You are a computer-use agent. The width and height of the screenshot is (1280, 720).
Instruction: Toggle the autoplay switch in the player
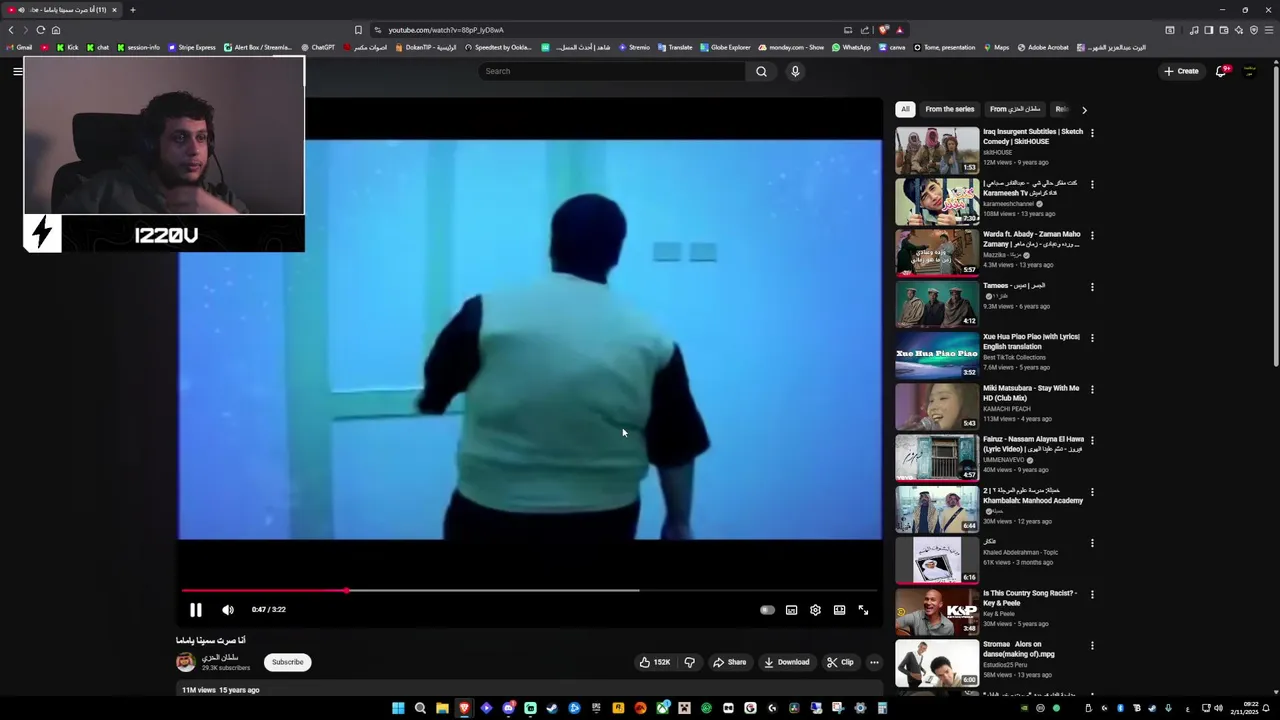pyautogui.click(x=767, y=610)
